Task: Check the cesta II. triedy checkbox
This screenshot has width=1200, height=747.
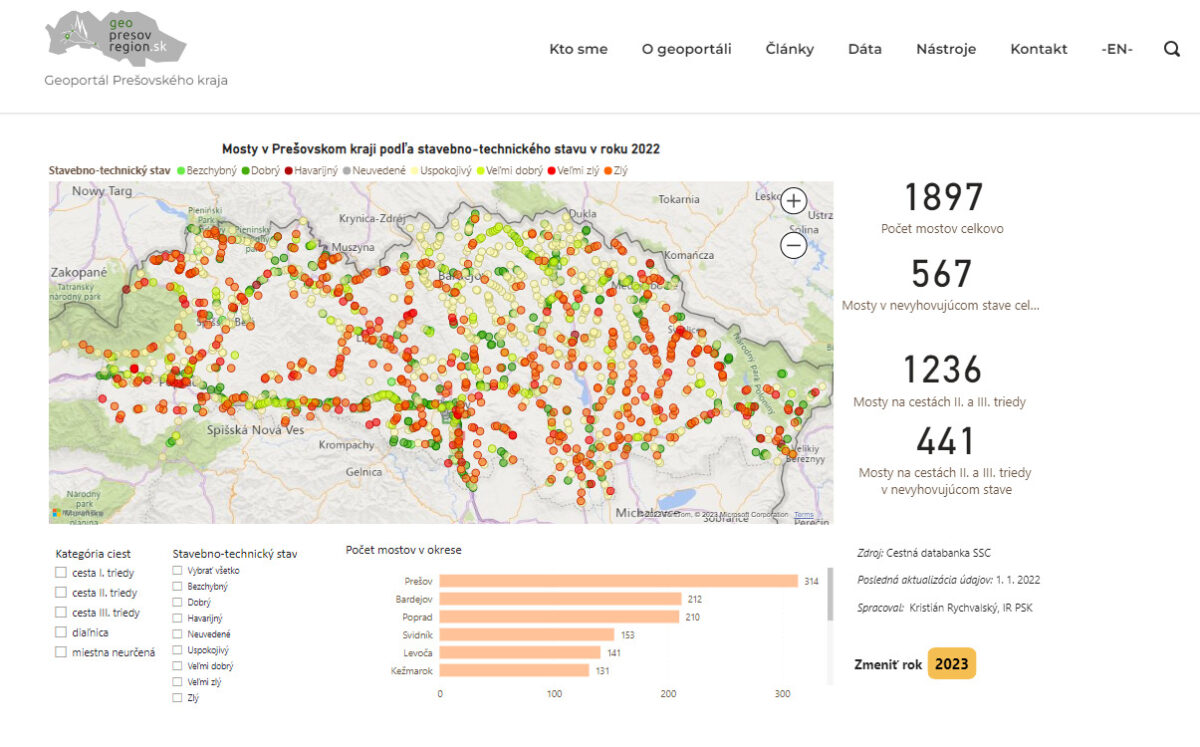Action: [x=61, y=593]
